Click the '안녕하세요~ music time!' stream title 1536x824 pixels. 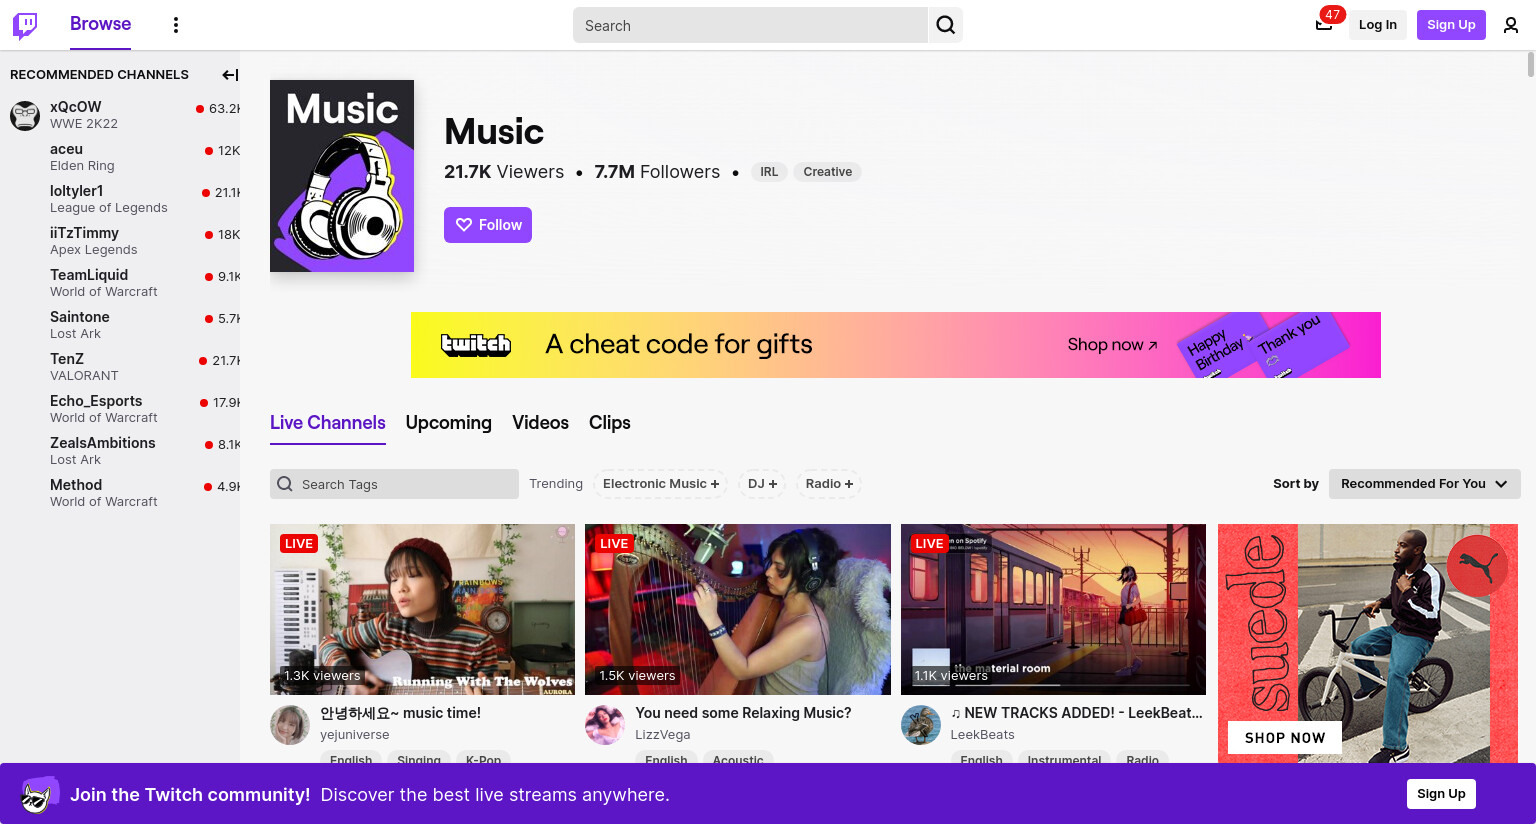(400, 713)
